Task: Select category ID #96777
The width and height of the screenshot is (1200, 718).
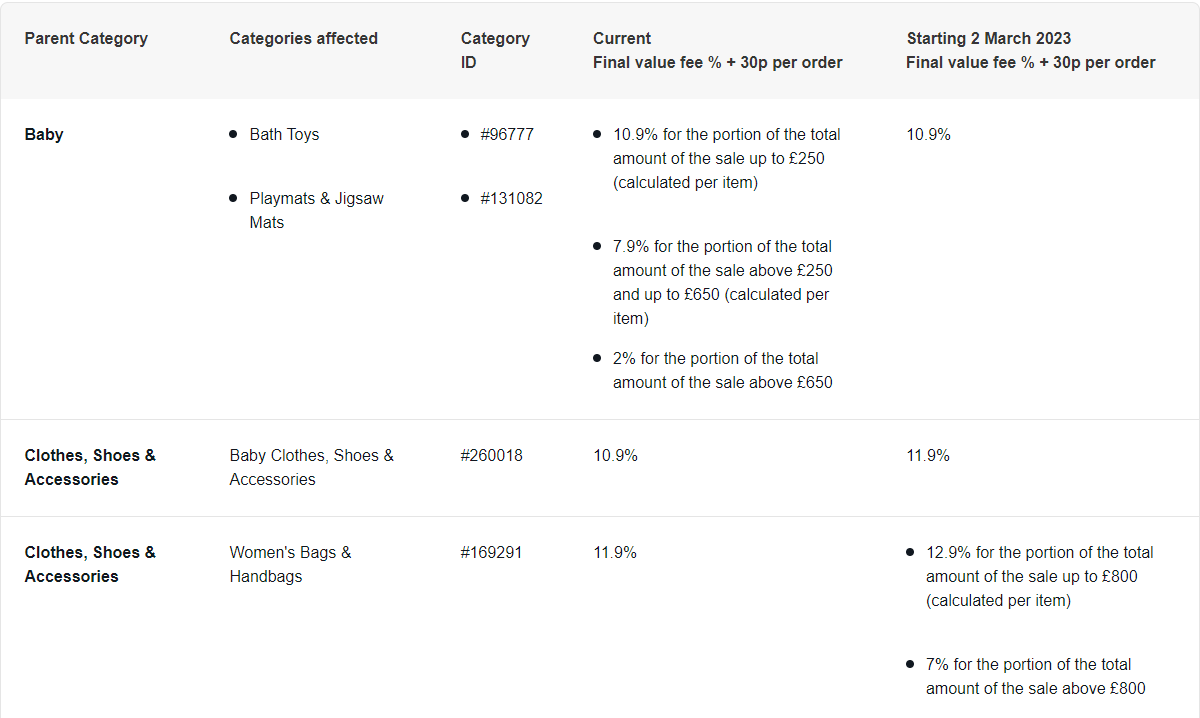Action: pos(506,135)
